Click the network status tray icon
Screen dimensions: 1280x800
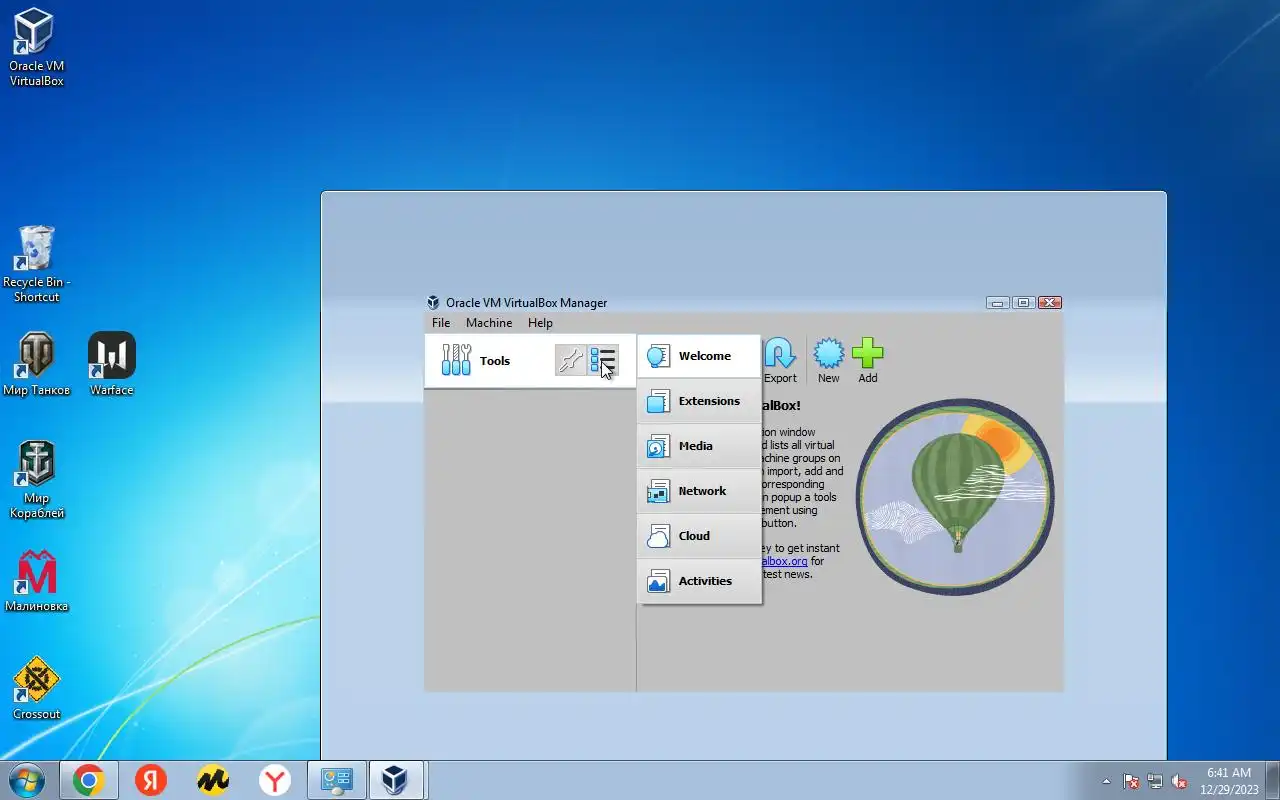coord(1155,781)
